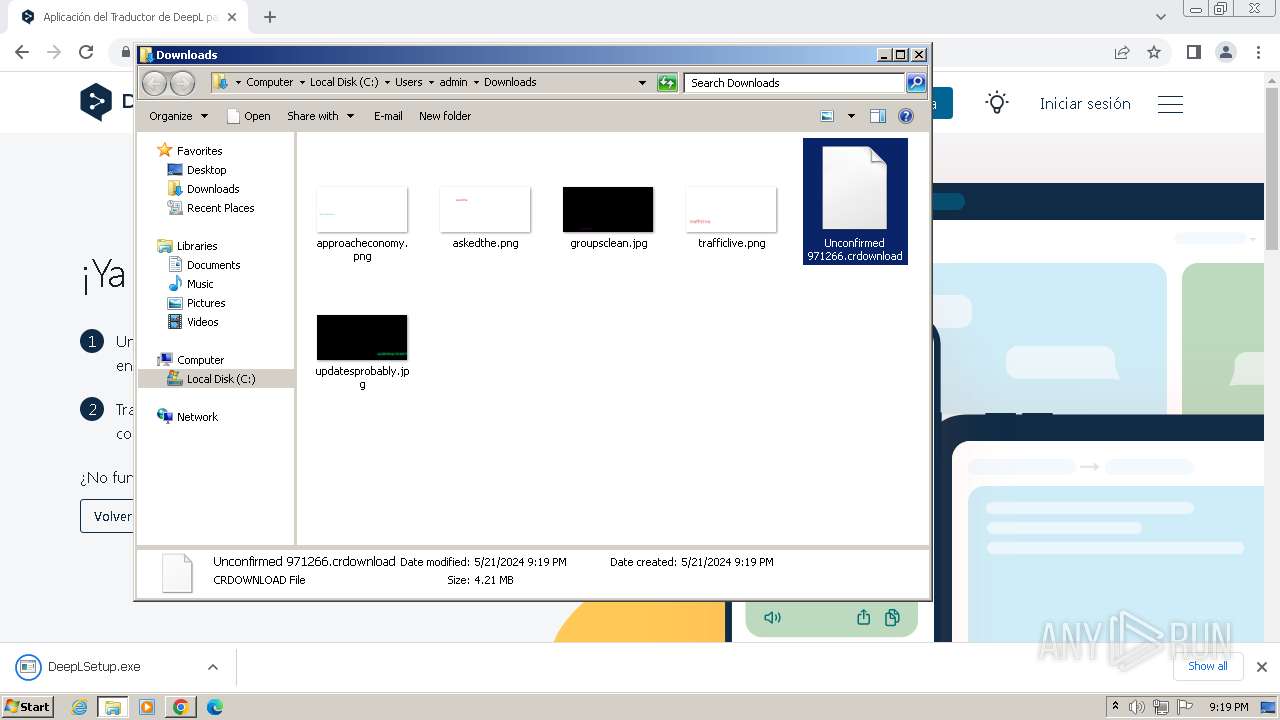Click the search magnifier icon in Explorer
Viewport: 1280px width, 720px height.
[915, 83]
